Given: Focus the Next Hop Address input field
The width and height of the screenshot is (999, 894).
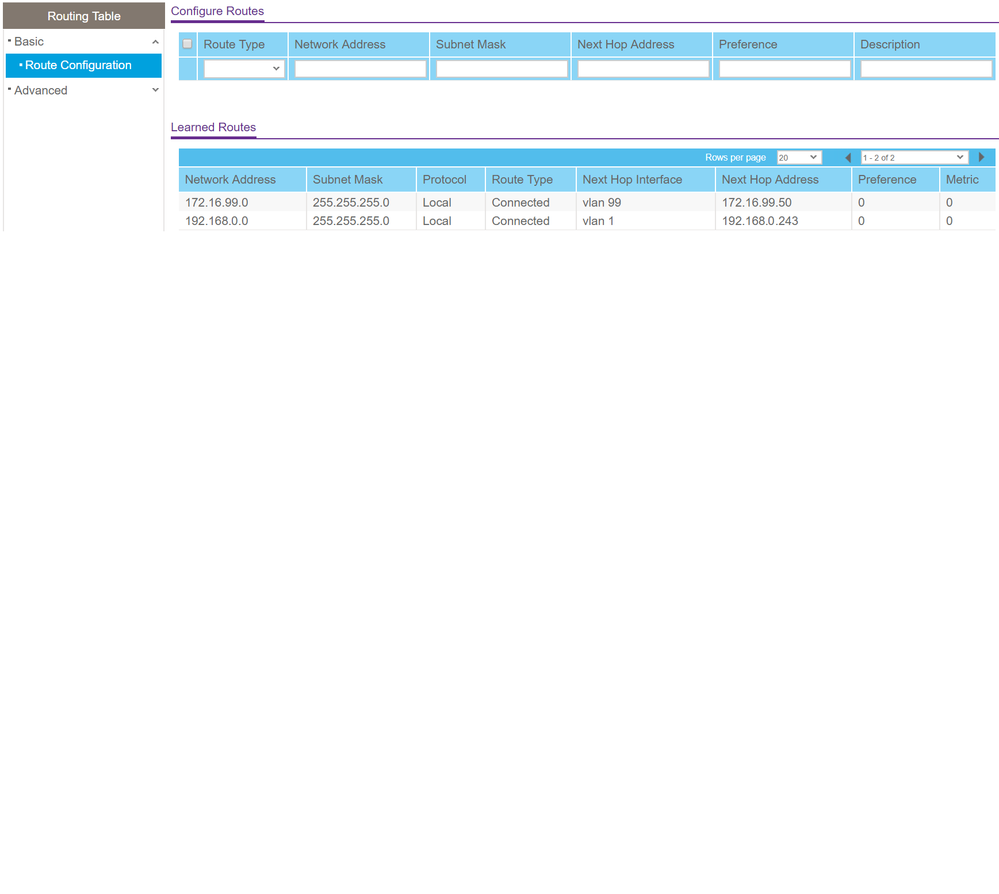Looking at the screenshot, I should coord(643,69).
